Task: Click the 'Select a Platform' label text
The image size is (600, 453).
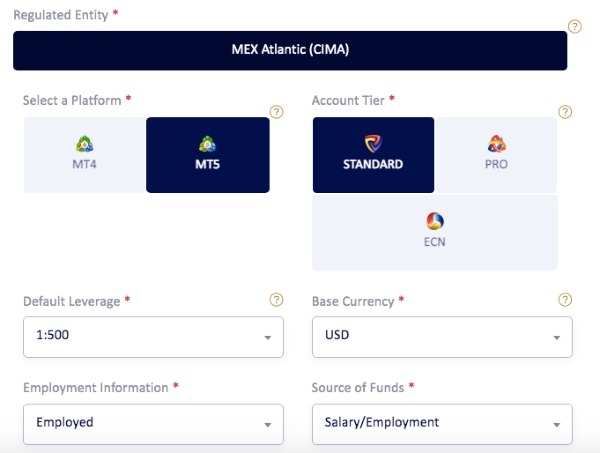Action: click(x=72, y=101)
